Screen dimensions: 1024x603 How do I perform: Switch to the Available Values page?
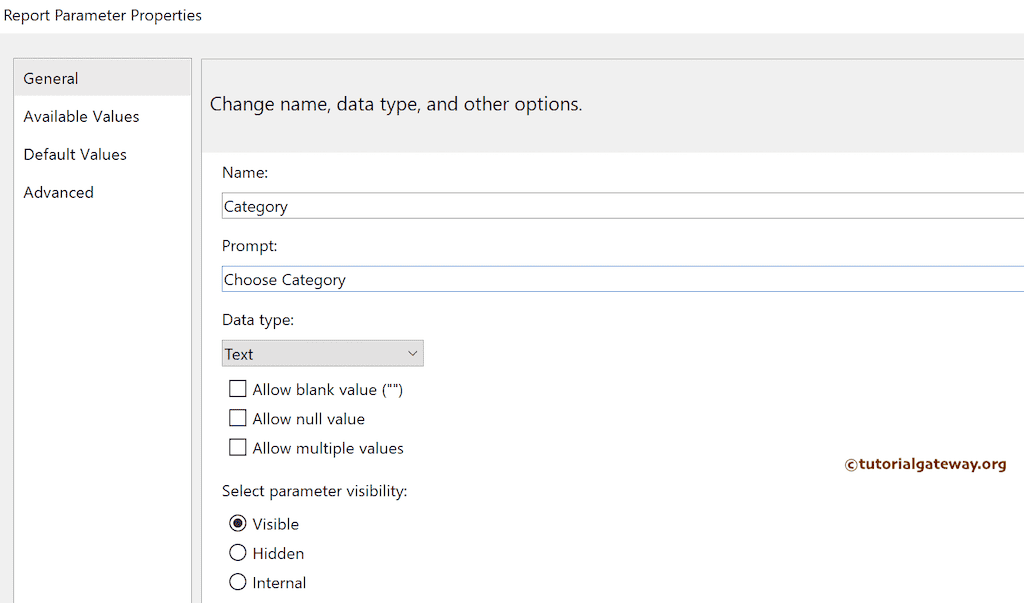pyautogui.click(x=81, y=116)
